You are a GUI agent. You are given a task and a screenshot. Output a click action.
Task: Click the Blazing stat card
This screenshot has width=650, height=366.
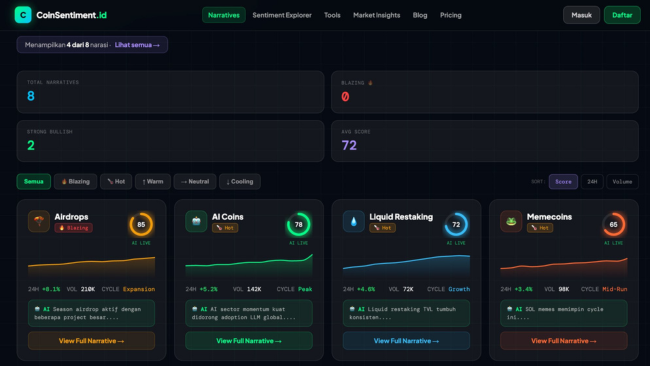pos(485,92)
